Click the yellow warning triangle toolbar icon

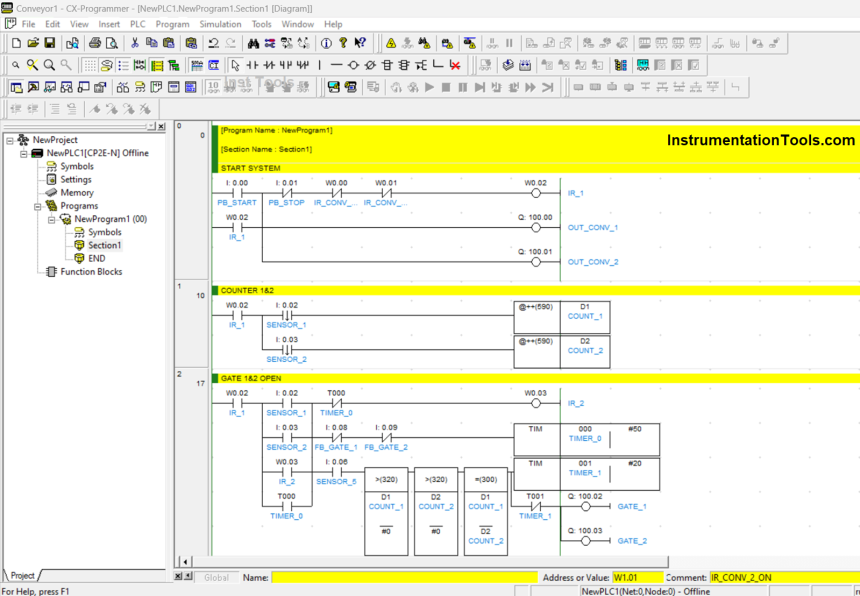[391, 43]
